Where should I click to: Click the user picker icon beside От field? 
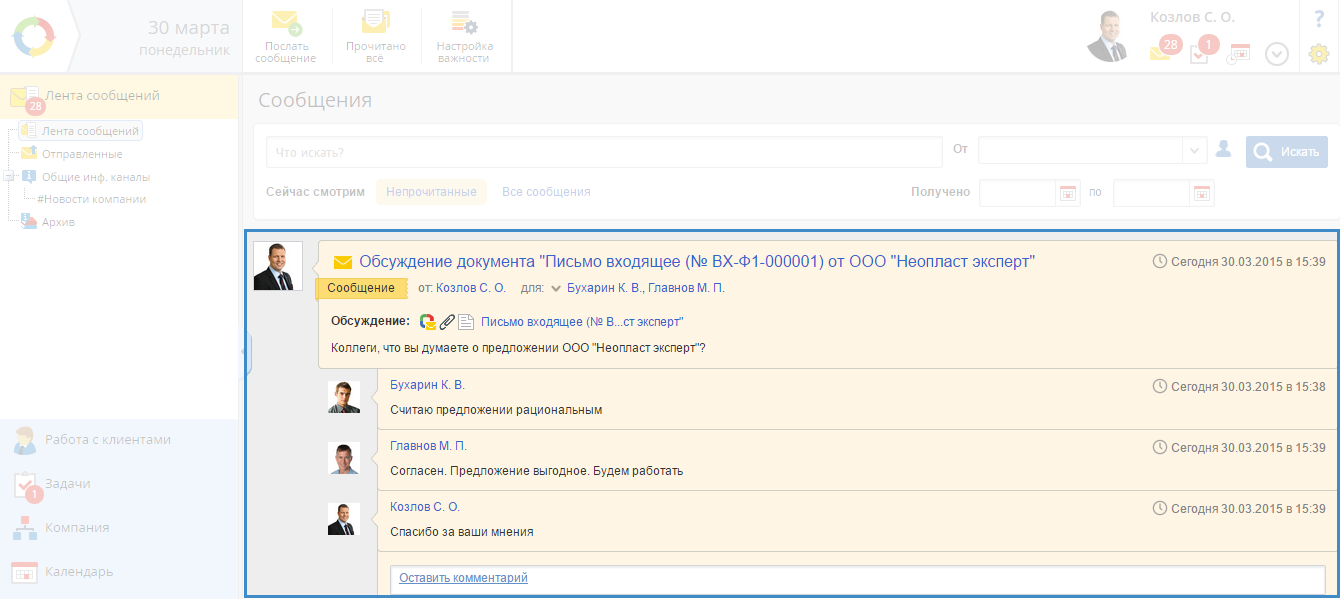[1223, 150]
